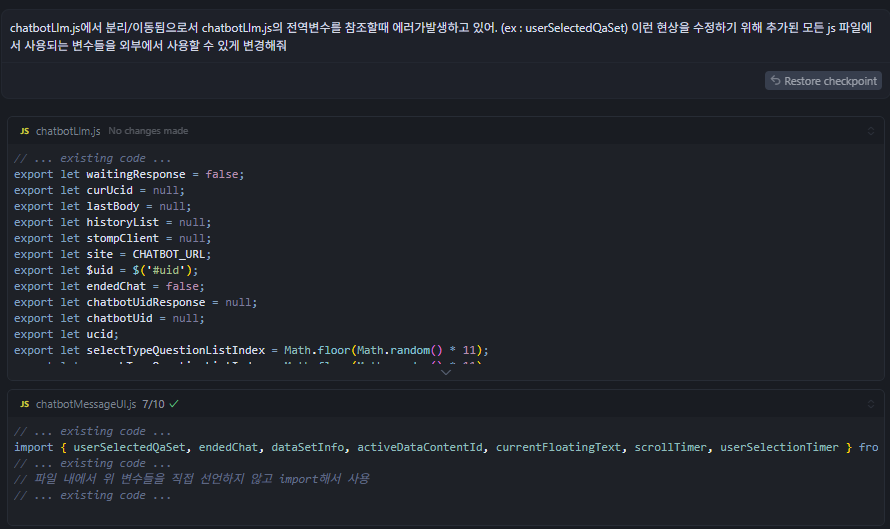Click the Korean comment line in chatbotMessageUi.js
This screenshot has height=529, width=890.
(191, 479)
